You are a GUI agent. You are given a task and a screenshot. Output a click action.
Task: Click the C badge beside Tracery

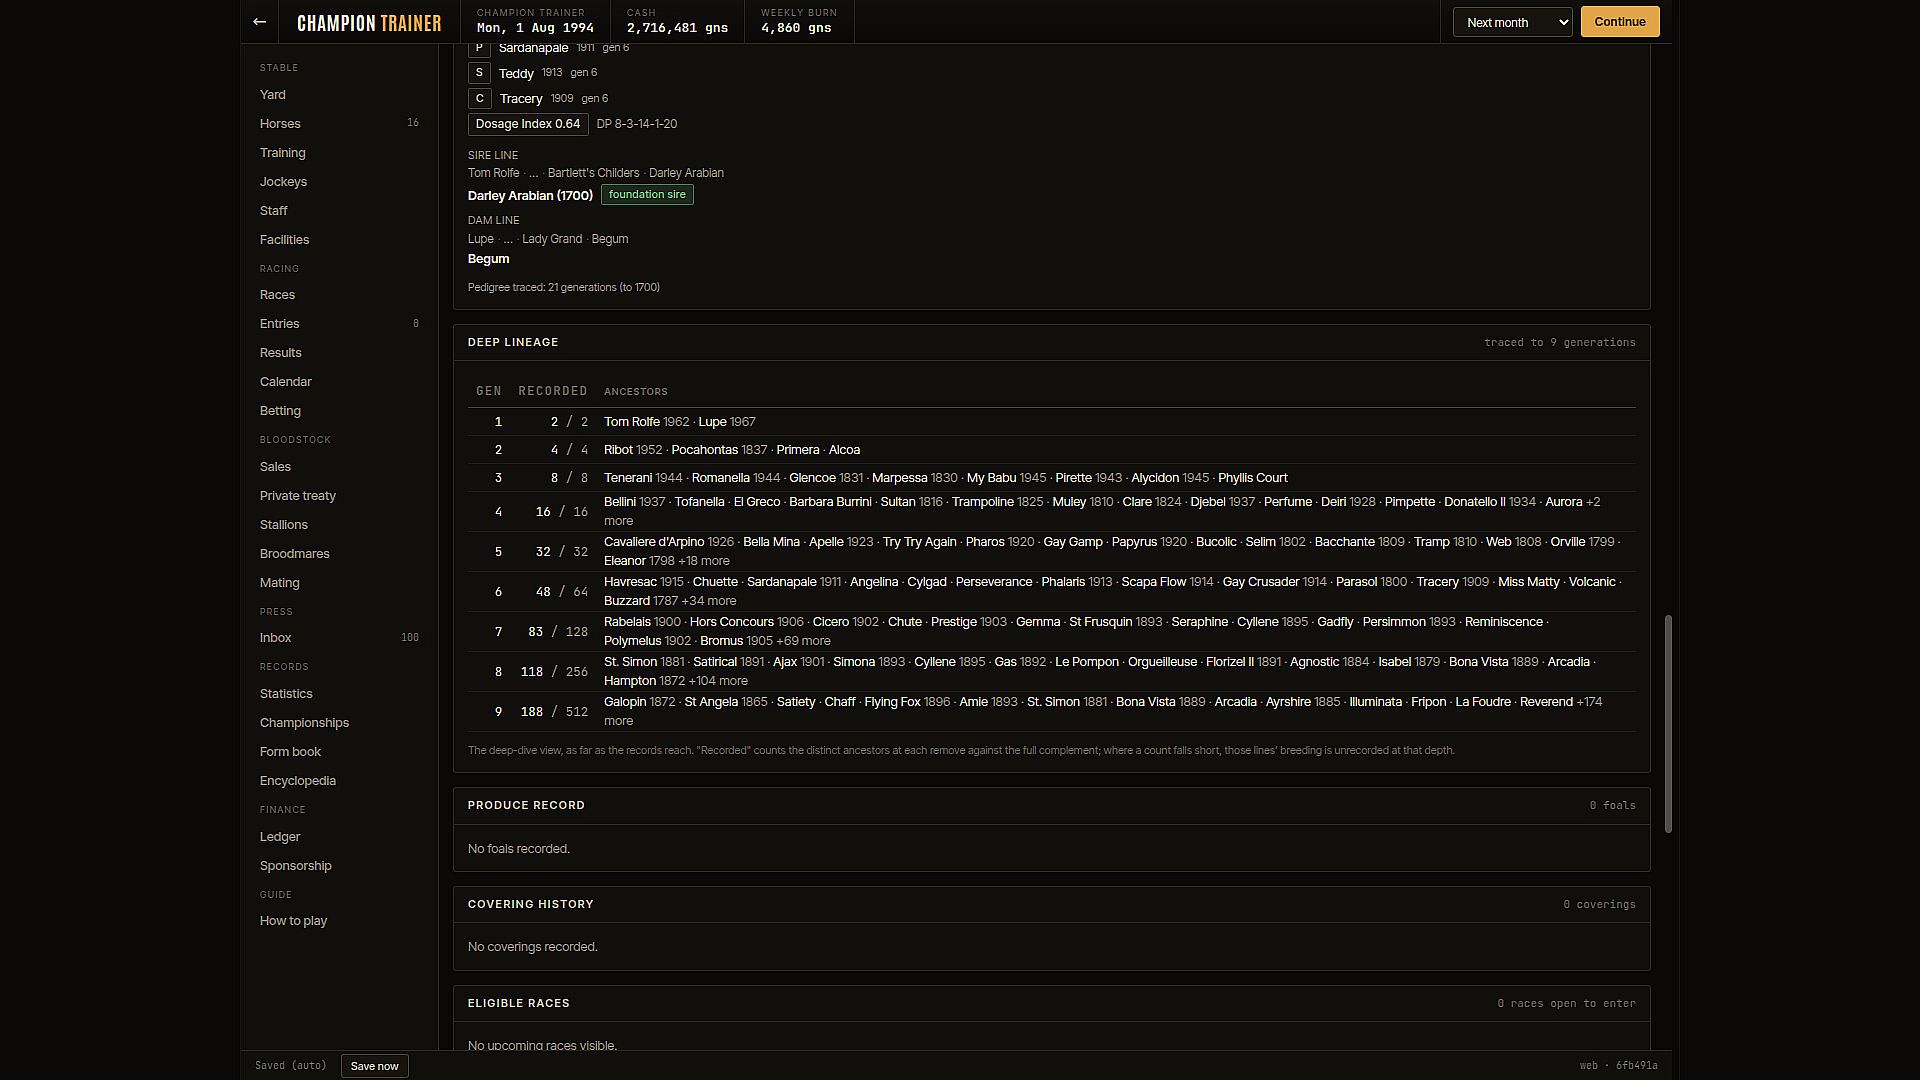(x=479, y=98)
